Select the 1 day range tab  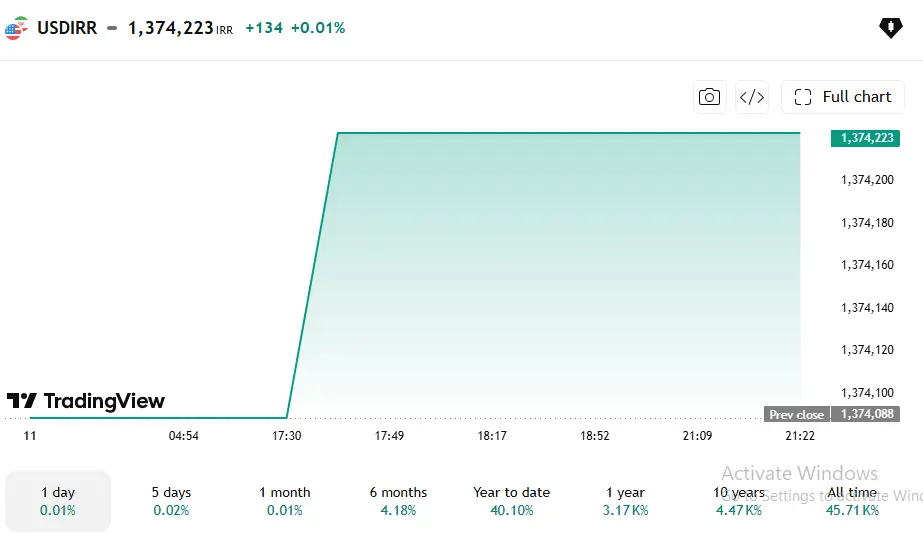click(58, 501)
